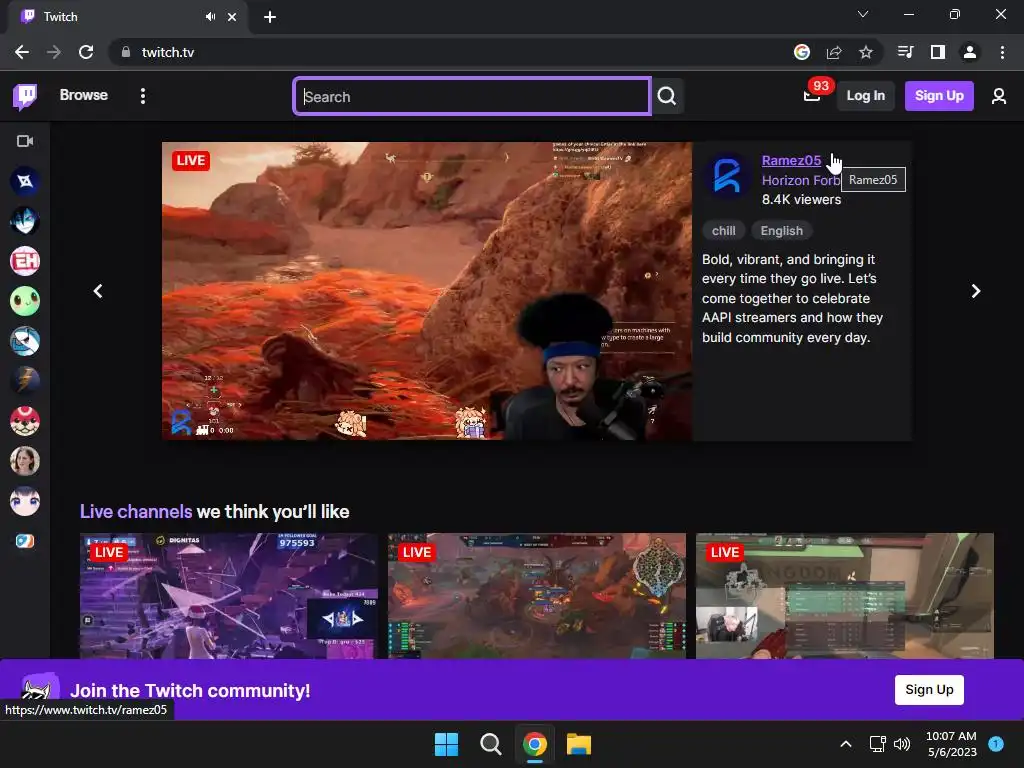Screen dimensions: 1024x768
Task: Click Sign Up in the purple banner
Action: pos(929,690)
